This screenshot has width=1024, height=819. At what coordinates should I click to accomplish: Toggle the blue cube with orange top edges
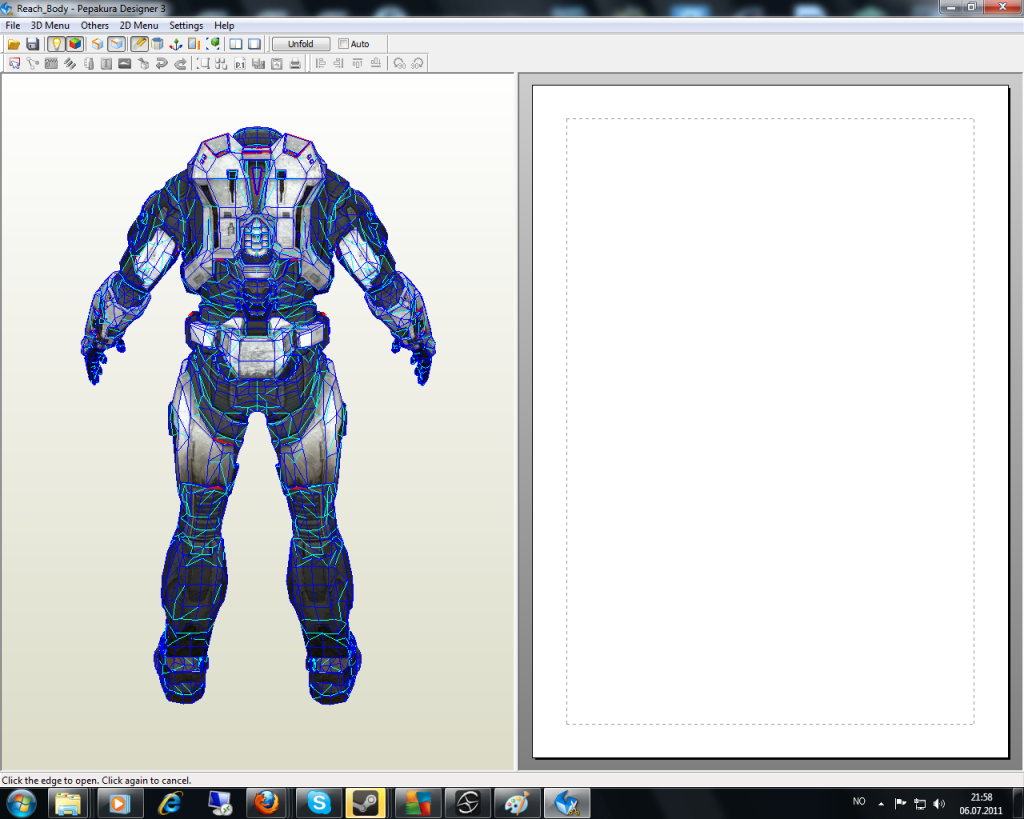tap(116, 44)
